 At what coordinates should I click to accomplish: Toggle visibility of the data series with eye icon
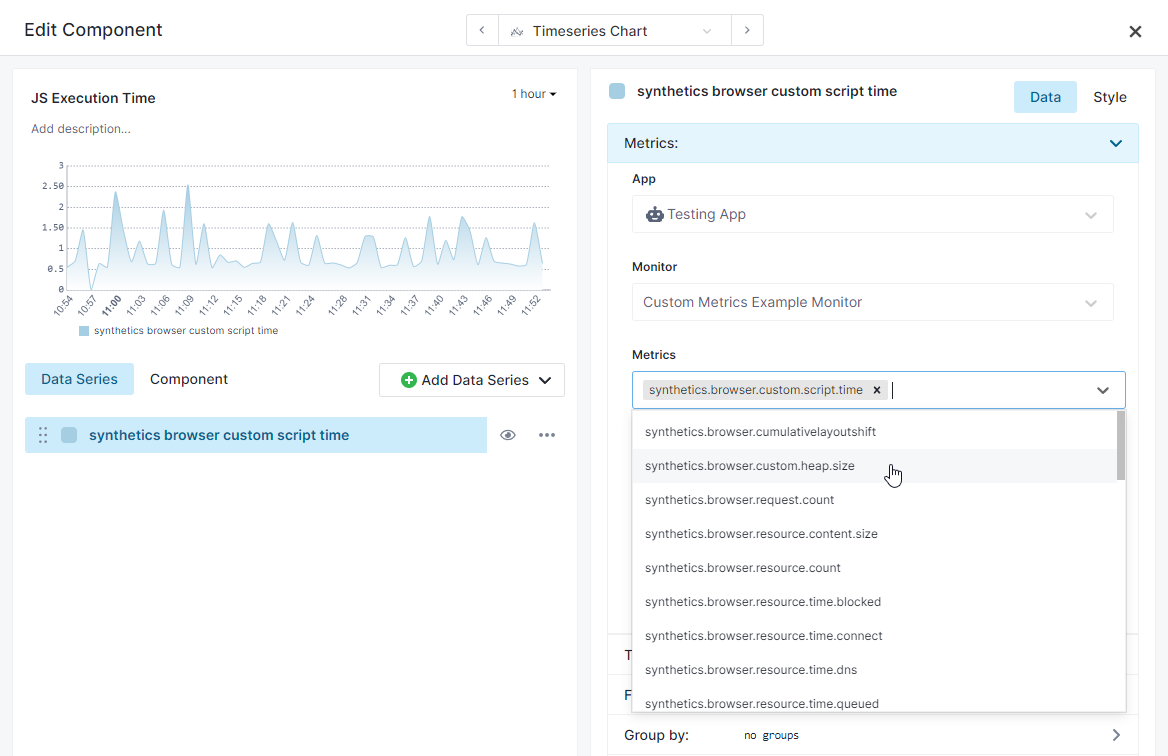508,435
